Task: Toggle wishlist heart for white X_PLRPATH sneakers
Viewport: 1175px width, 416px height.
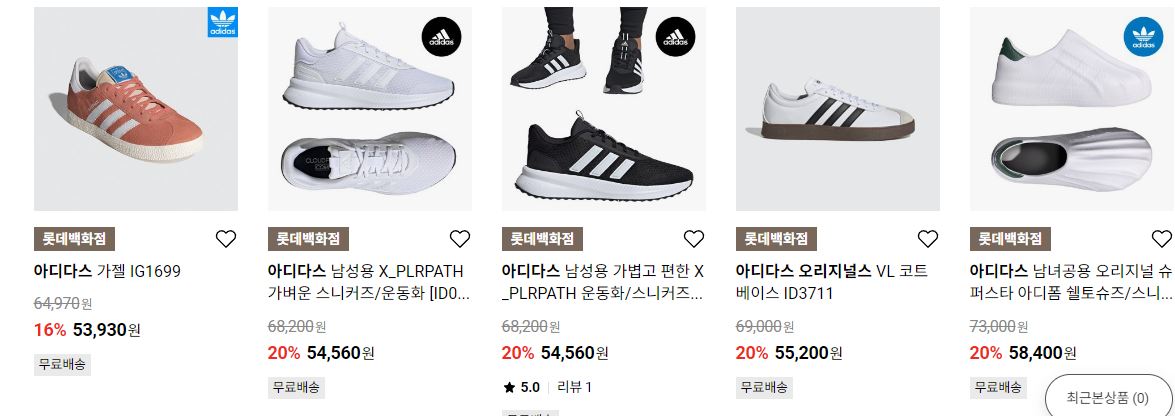Action: (x=459, y=239)
